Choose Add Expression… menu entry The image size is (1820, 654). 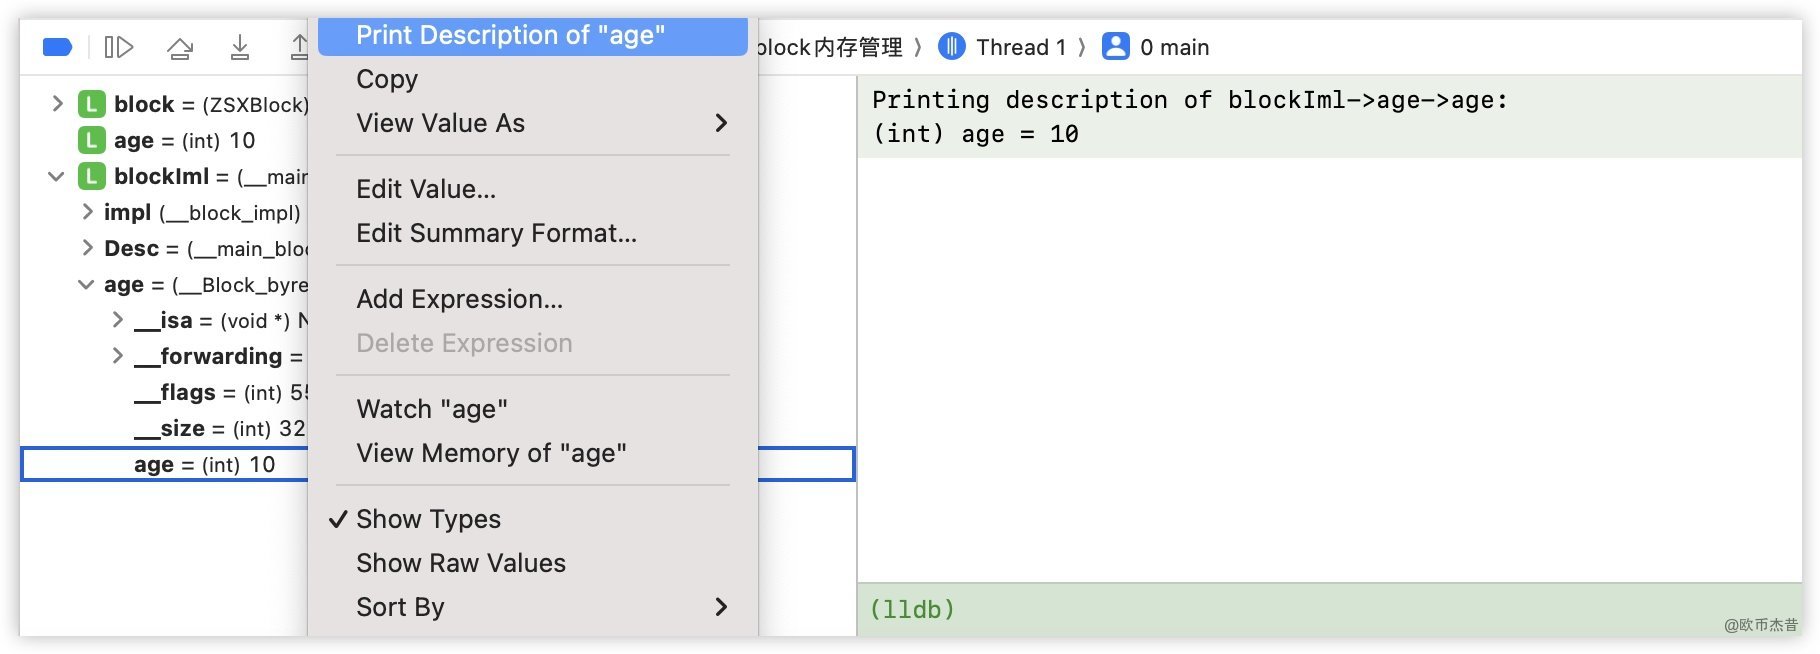[x=459, y=299]
